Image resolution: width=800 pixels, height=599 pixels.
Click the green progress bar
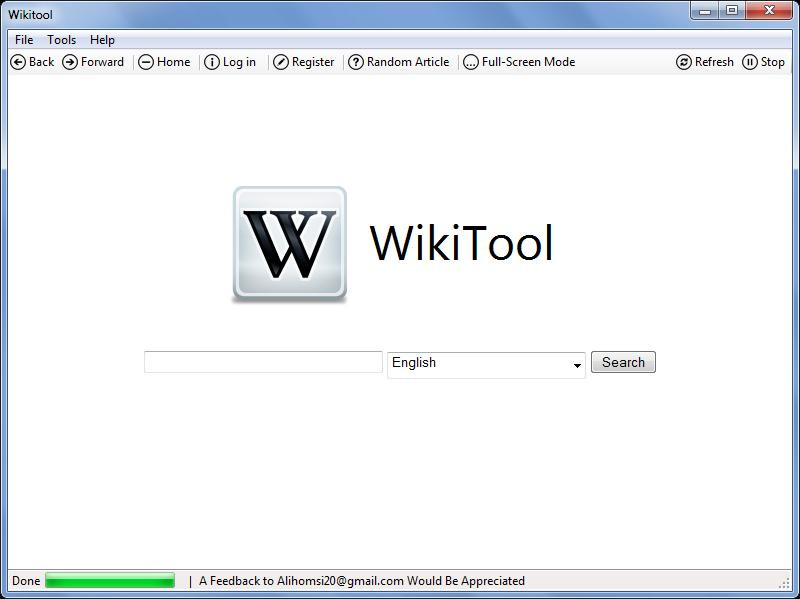pos(110,581)
